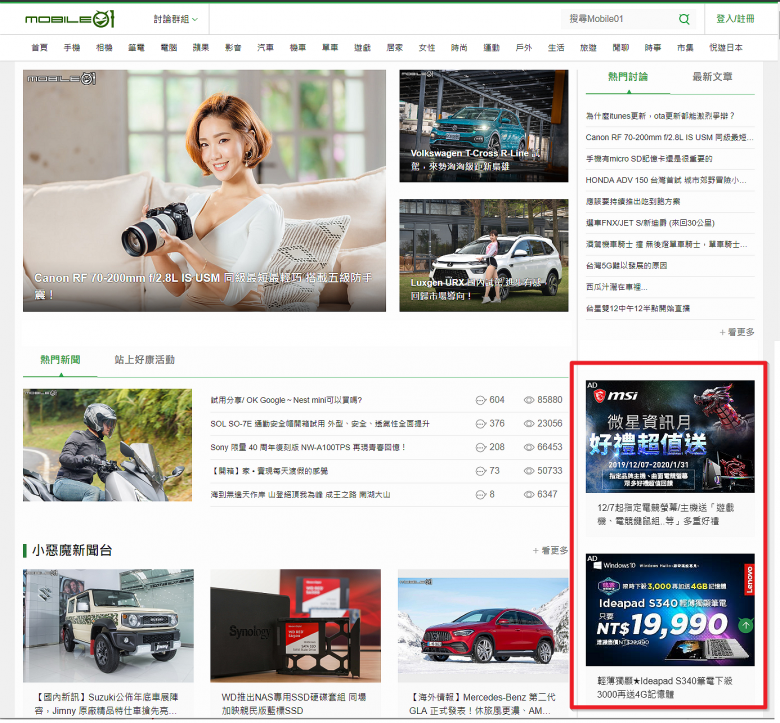Open the 台灣5G難以發展的原因 discussion
Viewport: 780px width, 723px height.
[626, 266]
